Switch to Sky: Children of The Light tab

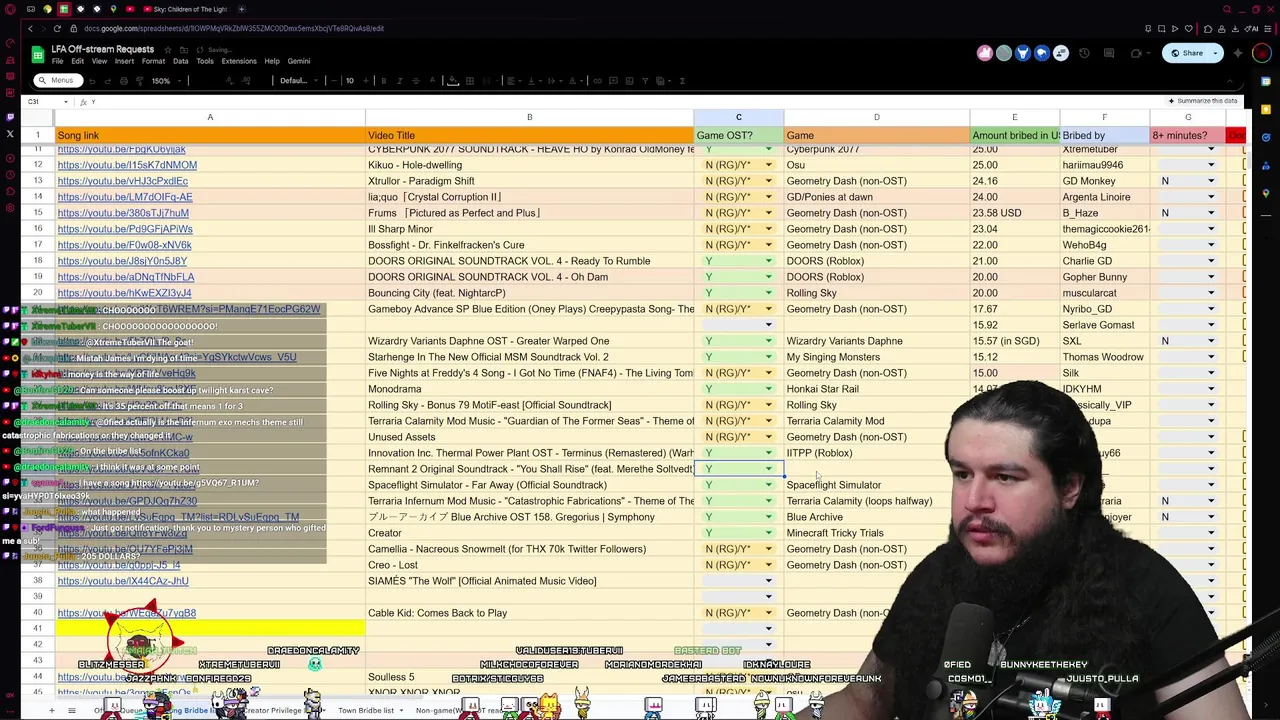pos(188,9)
